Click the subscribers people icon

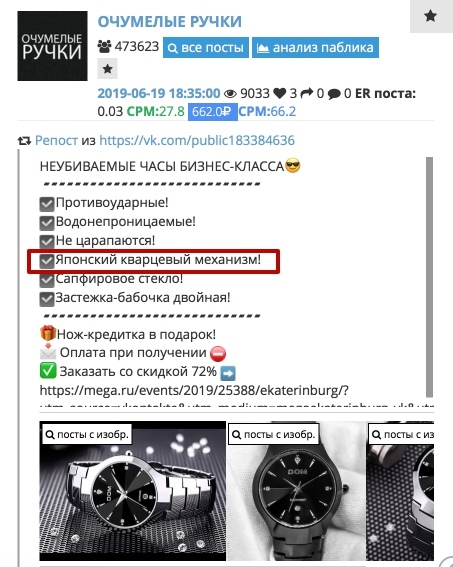104,47
